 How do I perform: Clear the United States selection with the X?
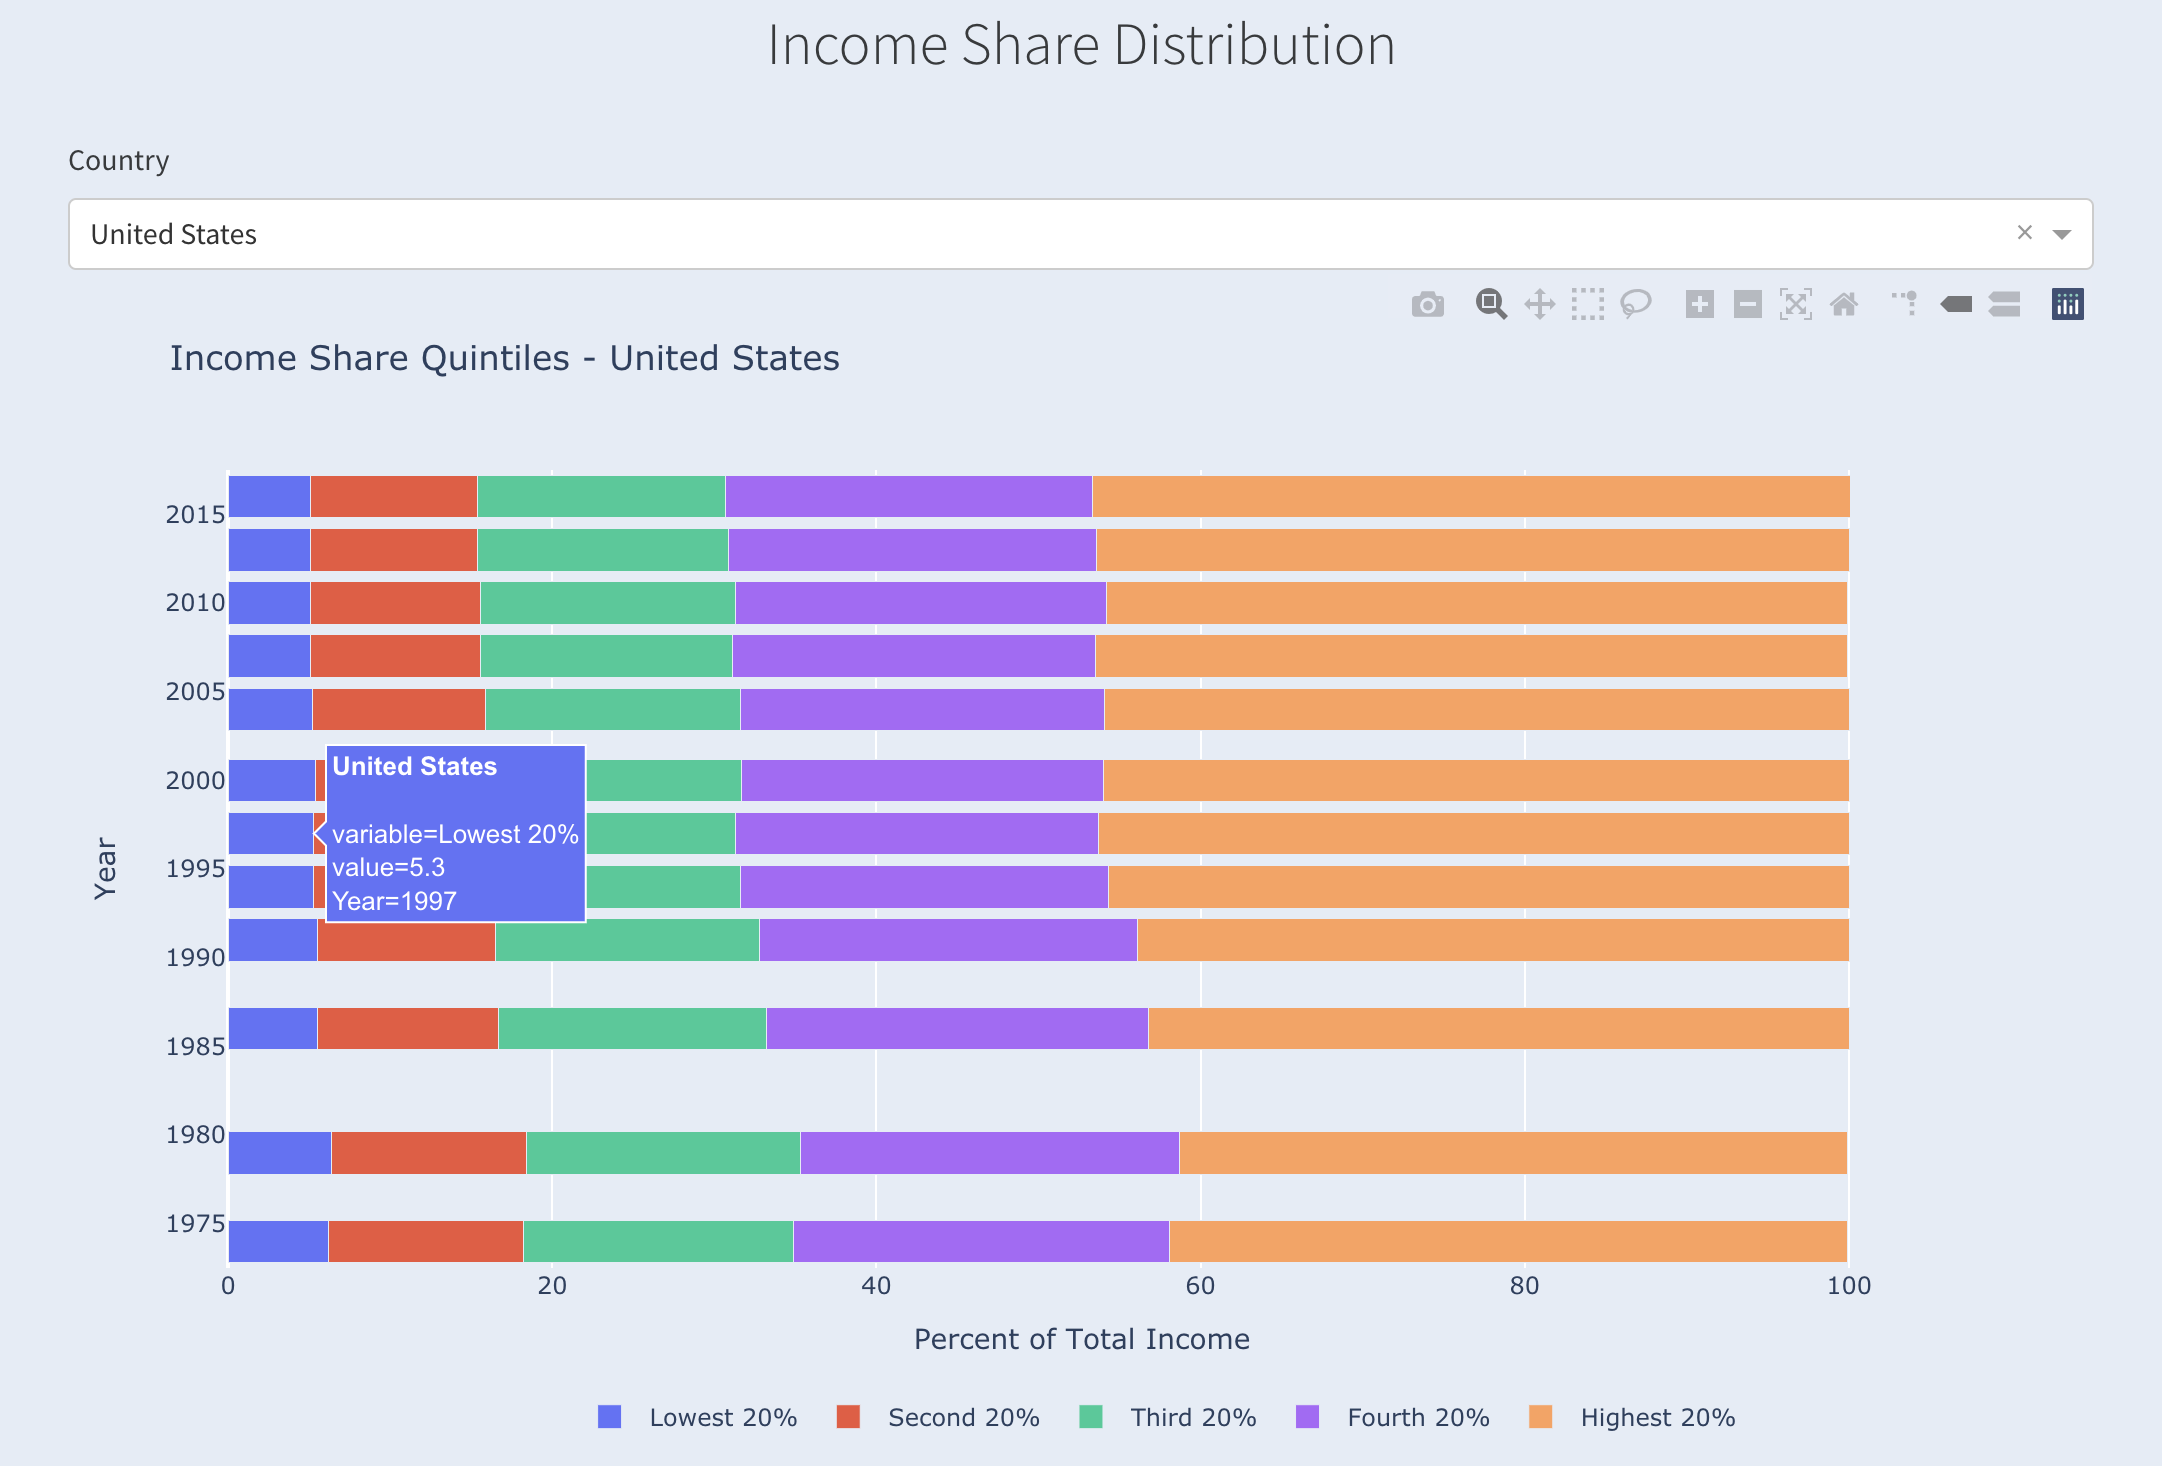[x=2025, y=233]
